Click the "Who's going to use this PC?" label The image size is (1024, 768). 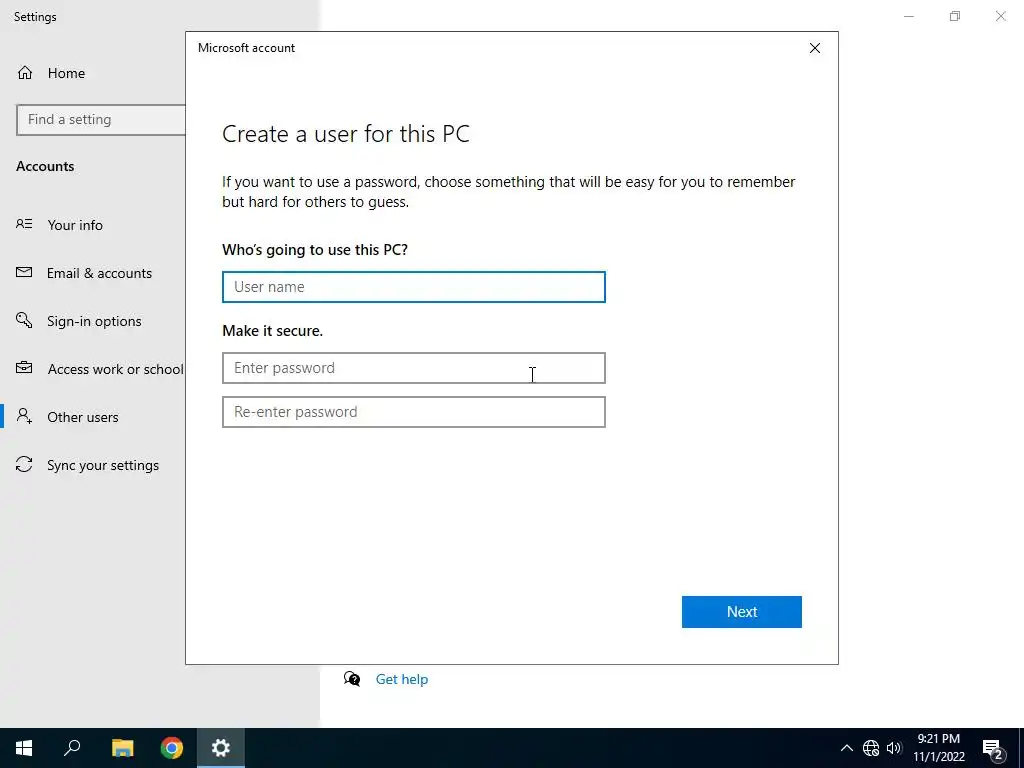pyautogui.click(x=315, y=249)
